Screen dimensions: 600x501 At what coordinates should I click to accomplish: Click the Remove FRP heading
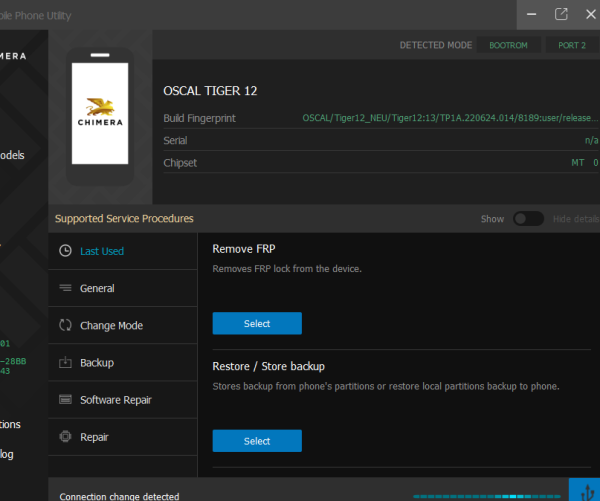(244, 249)
